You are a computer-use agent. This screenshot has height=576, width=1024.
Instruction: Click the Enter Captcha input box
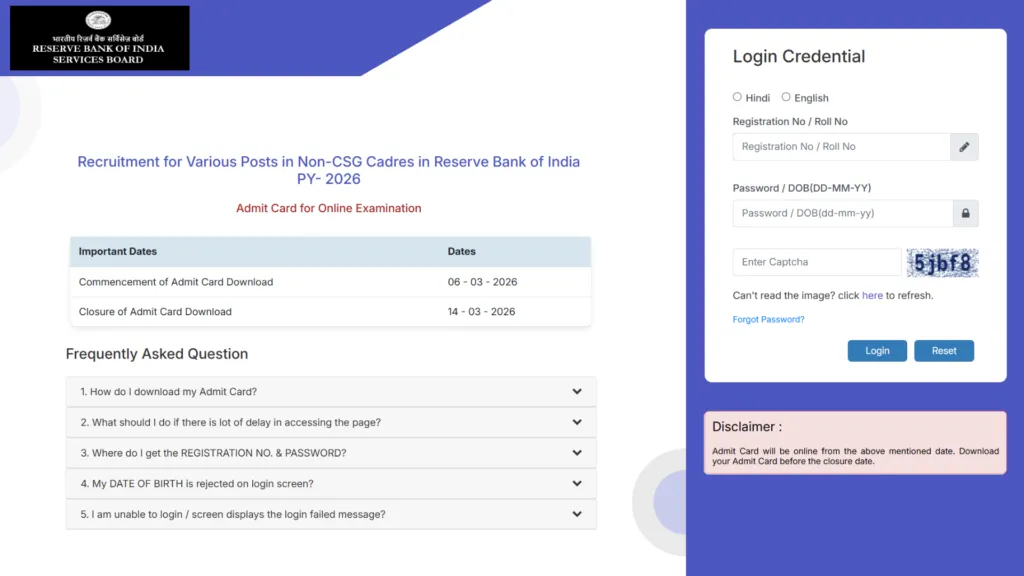click(x=815, y=261)
